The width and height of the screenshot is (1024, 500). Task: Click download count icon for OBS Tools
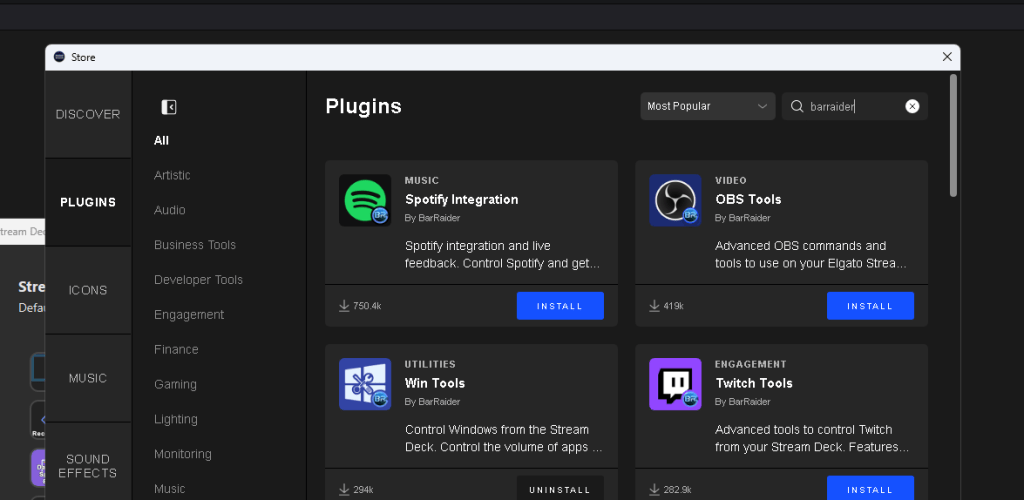click(x=654, y=305)
